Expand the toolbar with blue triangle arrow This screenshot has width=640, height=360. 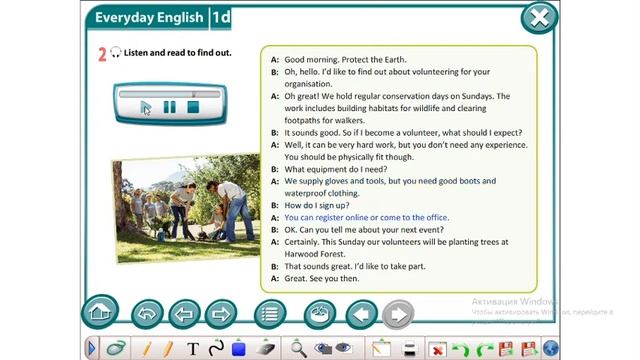[x=91, y=349]
